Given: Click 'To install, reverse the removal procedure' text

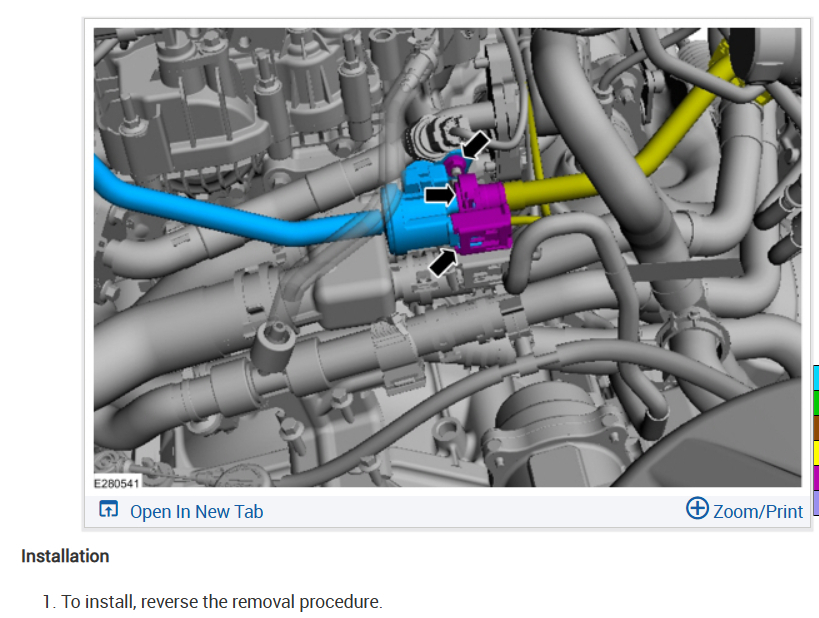Looking at the screenshot, I should tap(222, 602).
